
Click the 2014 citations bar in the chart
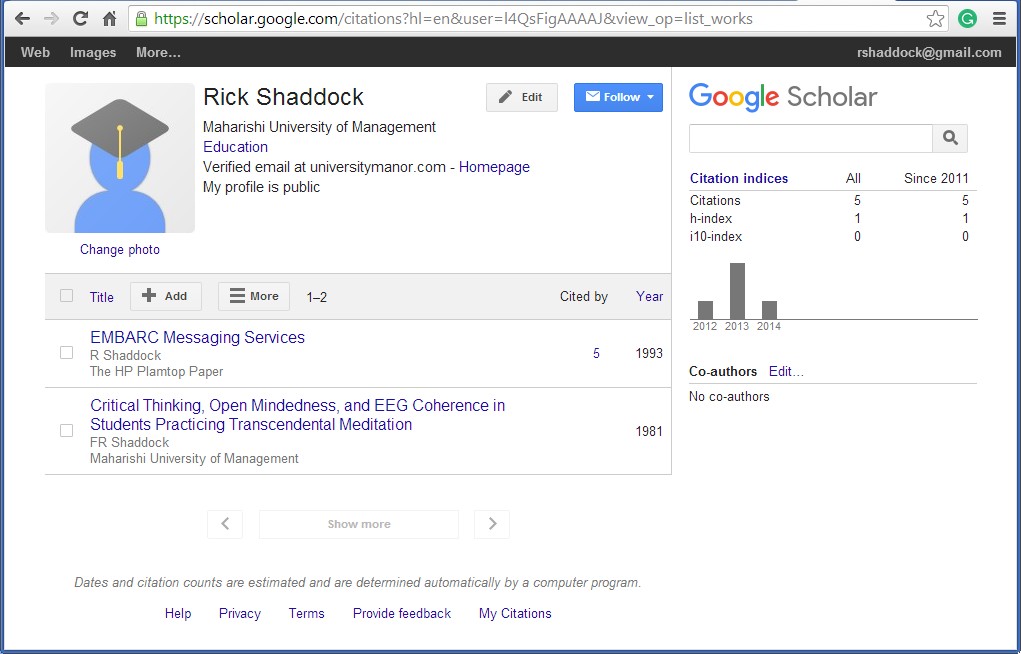769,310
